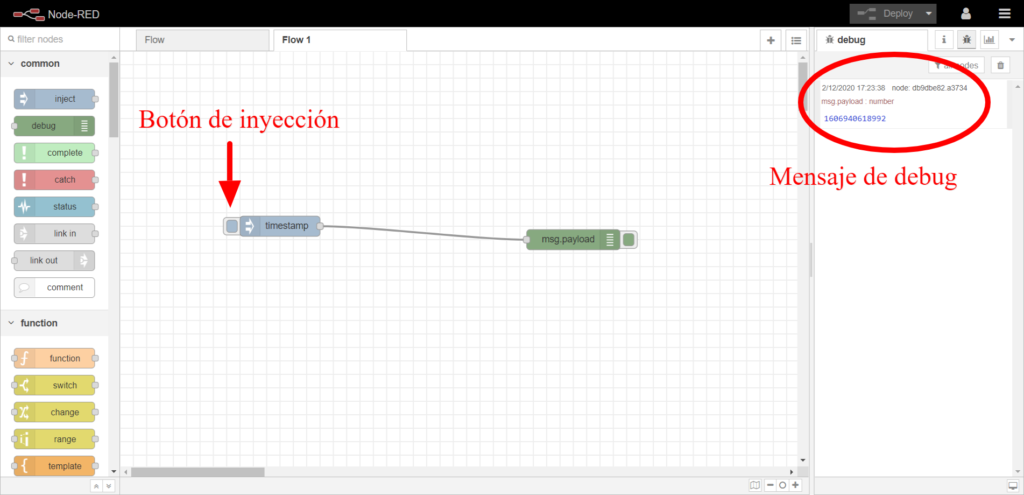Choose the range node in the palette
The height and width of the screenshot is (495, 1024).
pyautogui.click(x=54, y=439)
